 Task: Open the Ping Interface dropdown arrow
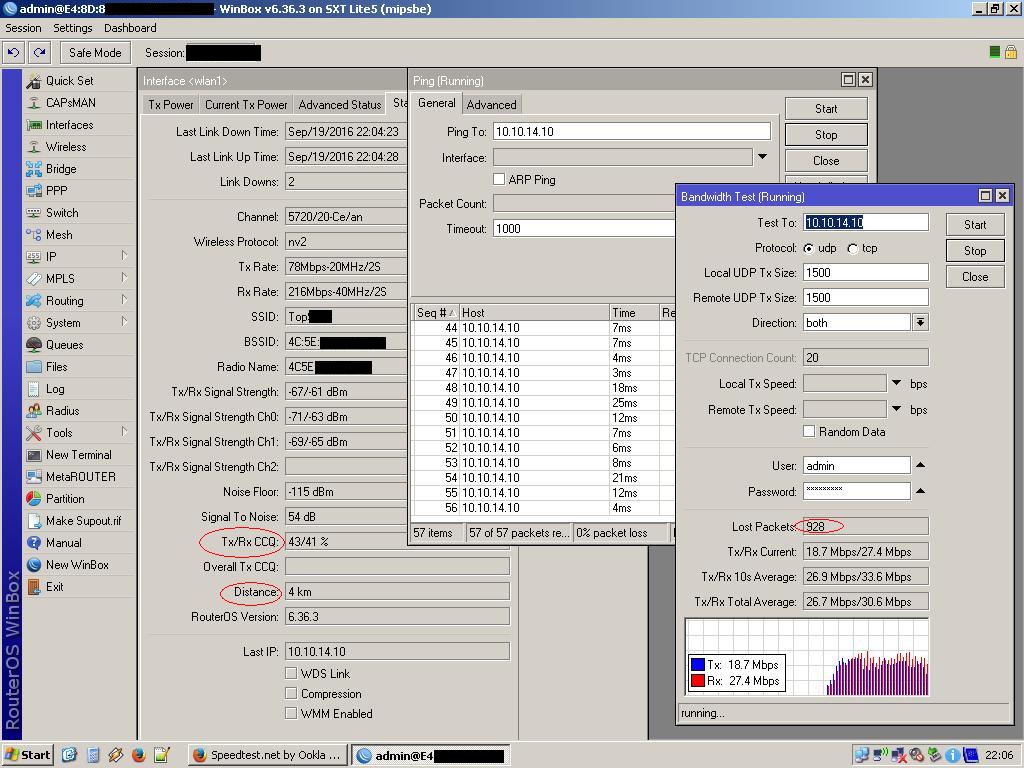pyautogui.click(x=762, y=157)
